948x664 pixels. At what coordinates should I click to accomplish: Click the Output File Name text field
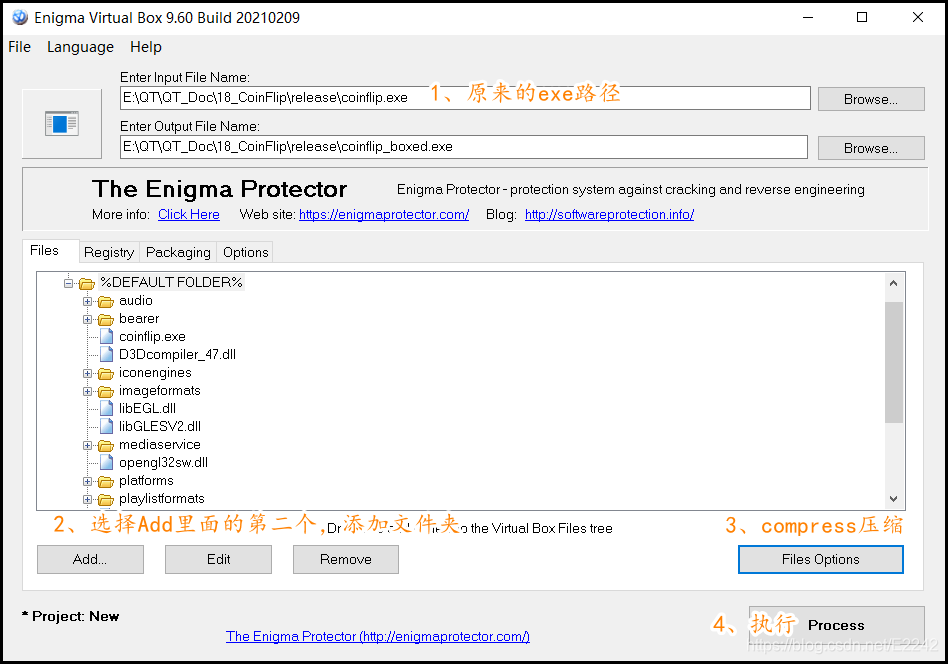pyautogui.click(x=464, y=147)
